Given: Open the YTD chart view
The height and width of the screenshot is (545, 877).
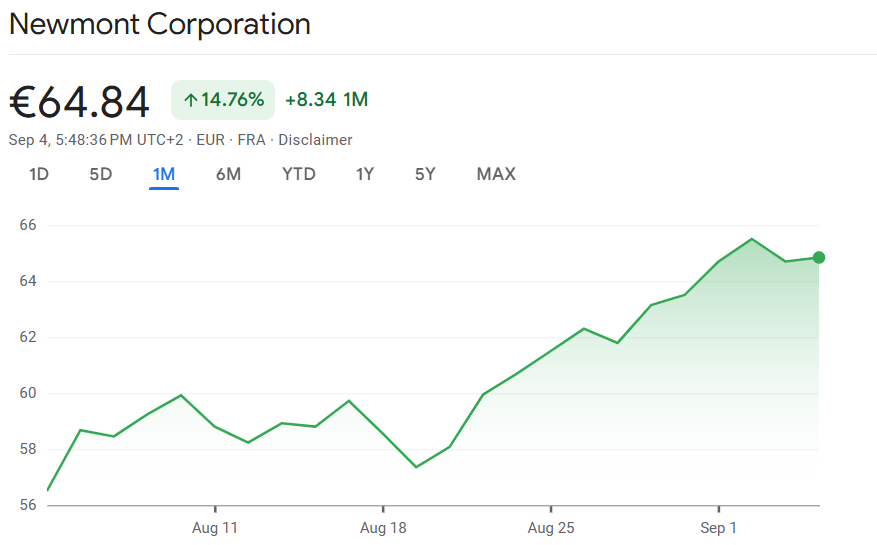Looking at the screenshot, I should point(298,174).
